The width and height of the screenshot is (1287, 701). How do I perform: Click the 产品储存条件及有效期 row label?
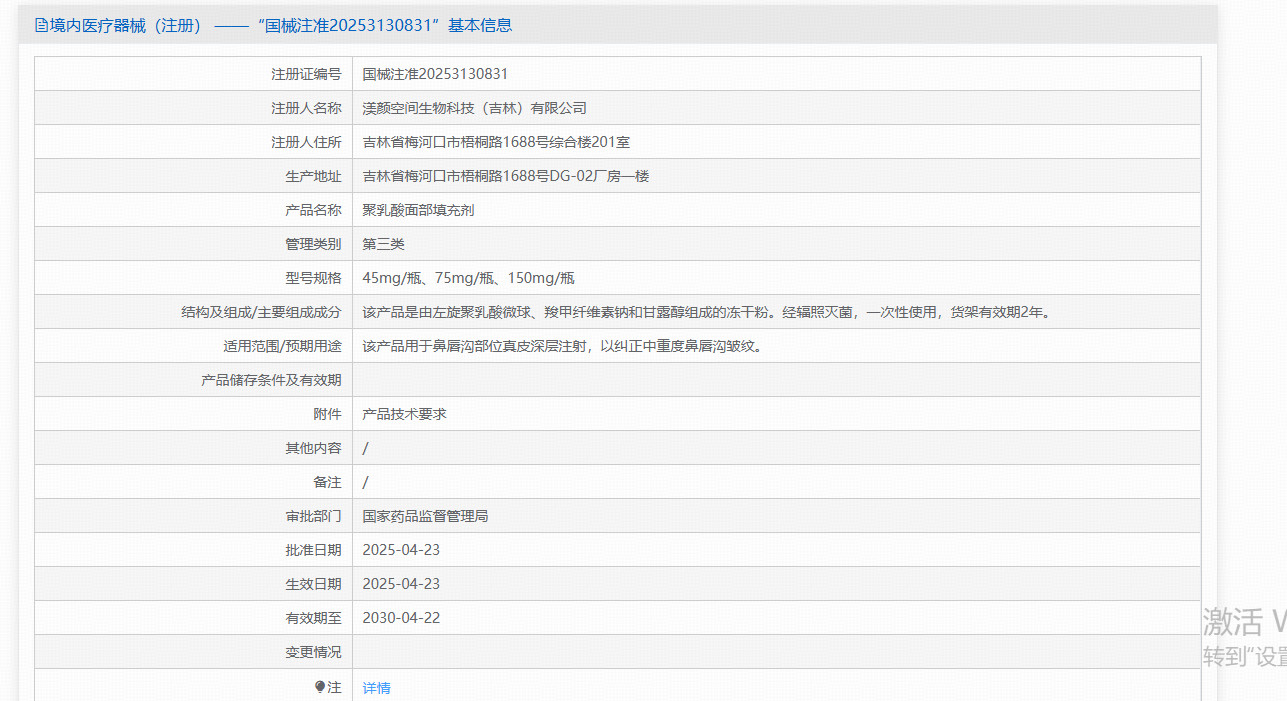[x=271, y=380]
